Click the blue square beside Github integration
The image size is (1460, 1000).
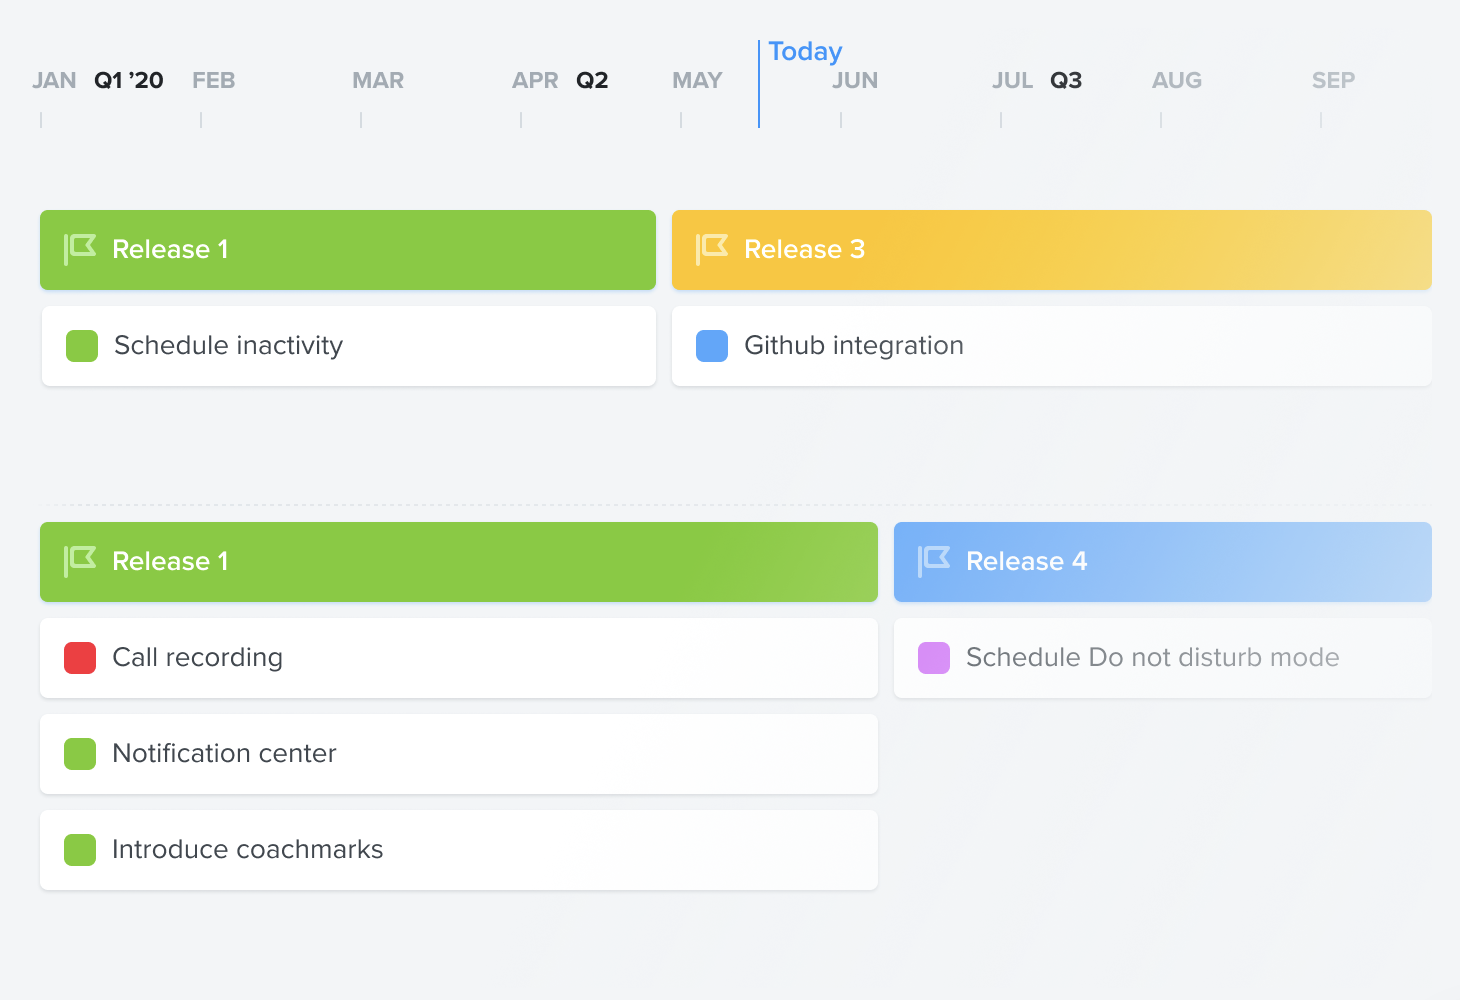712,346
